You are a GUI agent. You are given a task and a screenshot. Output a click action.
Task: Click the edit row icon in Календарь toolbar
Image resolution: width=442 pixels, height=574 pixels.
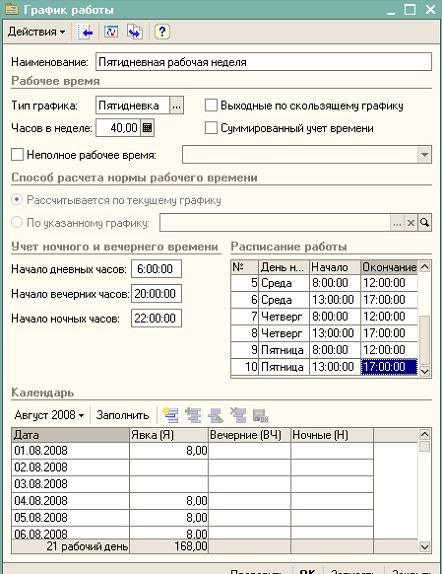216,415
